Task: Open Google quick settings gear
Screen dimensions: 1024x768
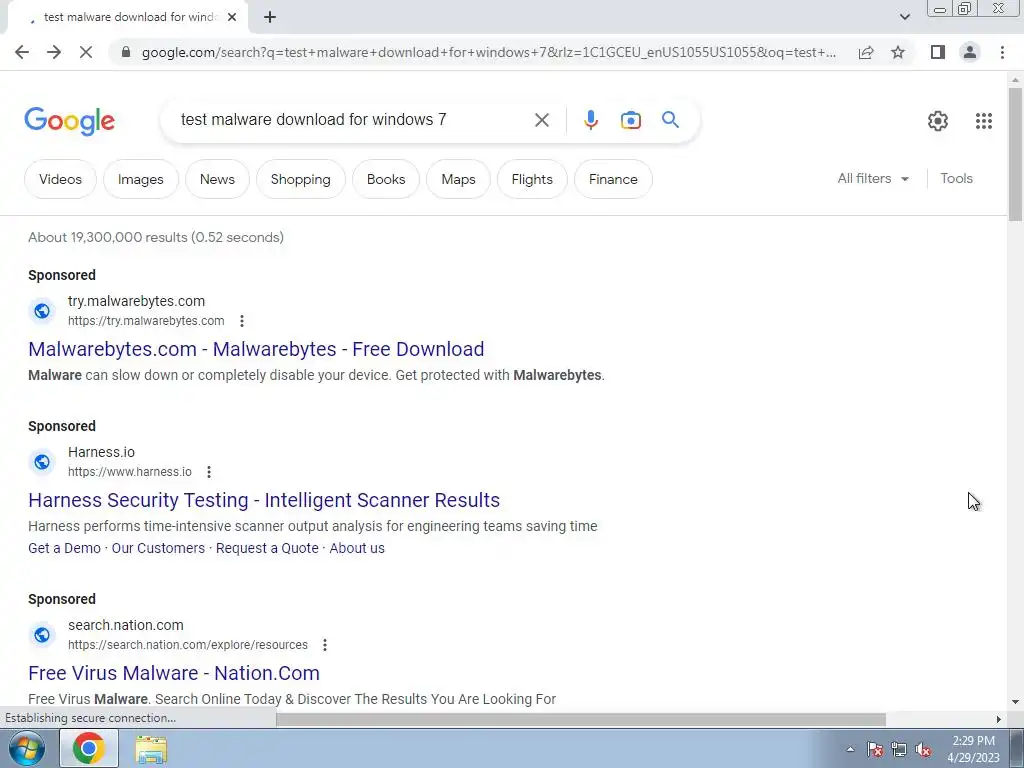Action: (x=938, y=121)
